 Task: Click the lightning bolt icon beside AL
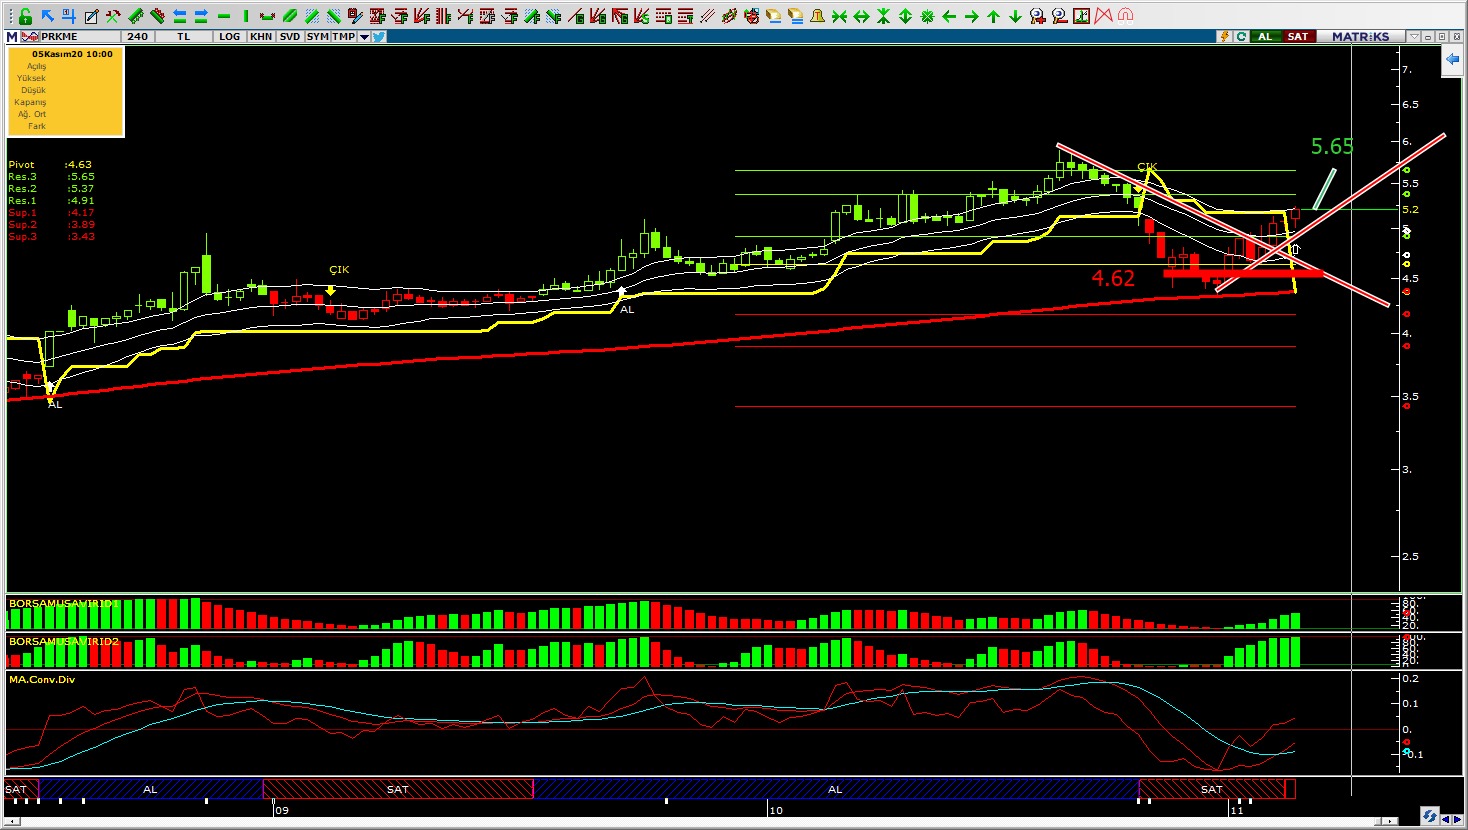[x=1224, y=37]
